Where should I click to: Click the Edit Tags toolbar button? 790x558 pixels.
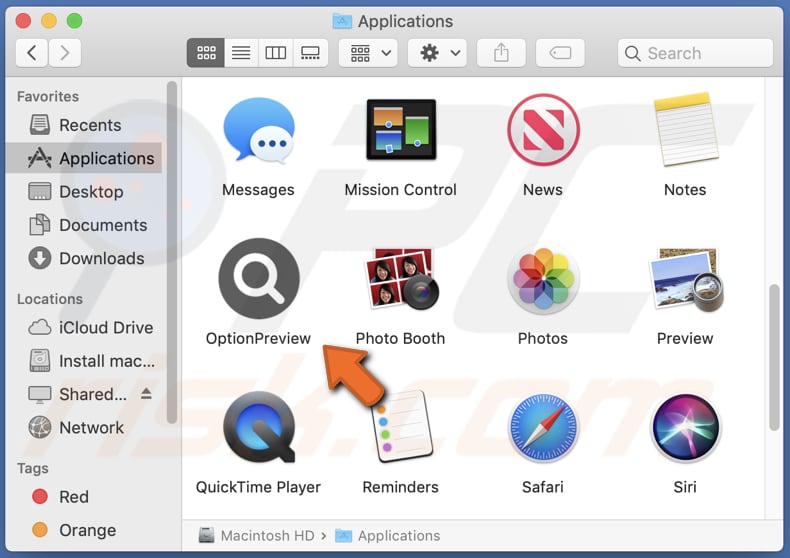pos(560,52)
